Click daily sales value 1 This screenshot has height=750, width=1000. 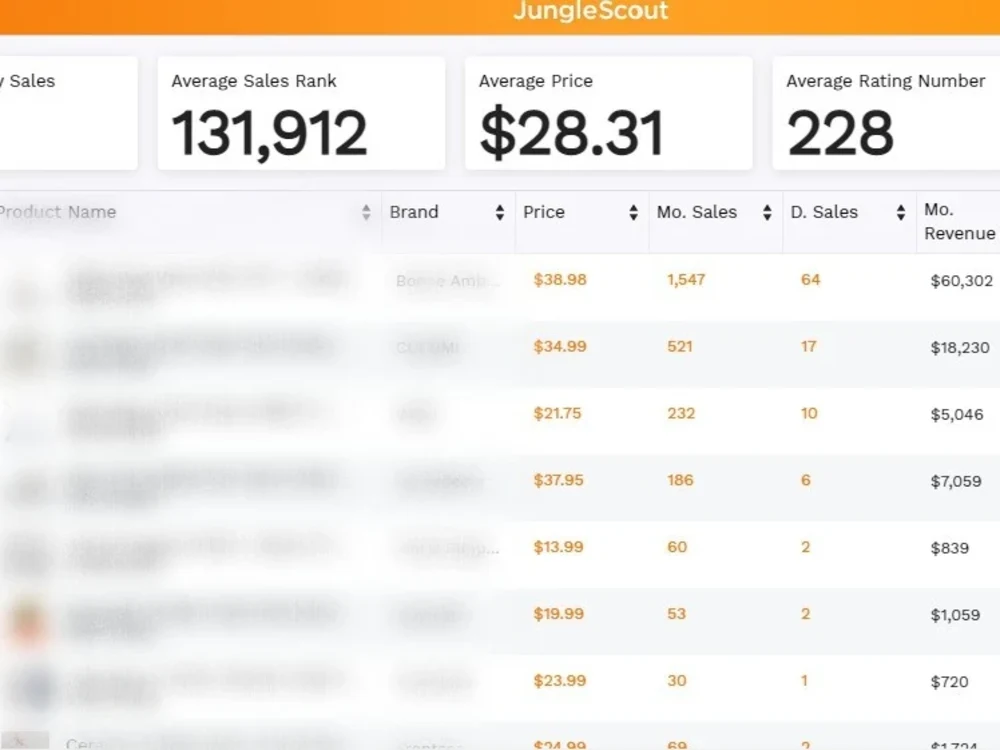(x=804, y=681)
